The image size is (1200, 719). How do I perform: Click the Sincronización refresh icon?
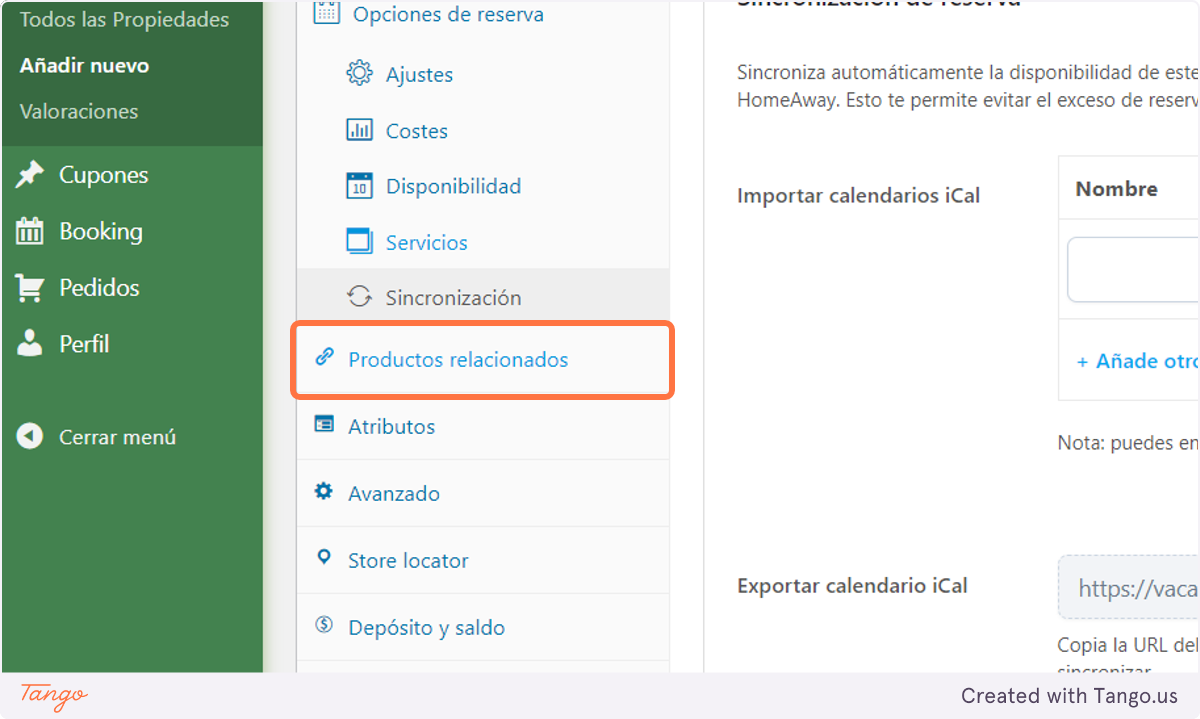point(359,297)
